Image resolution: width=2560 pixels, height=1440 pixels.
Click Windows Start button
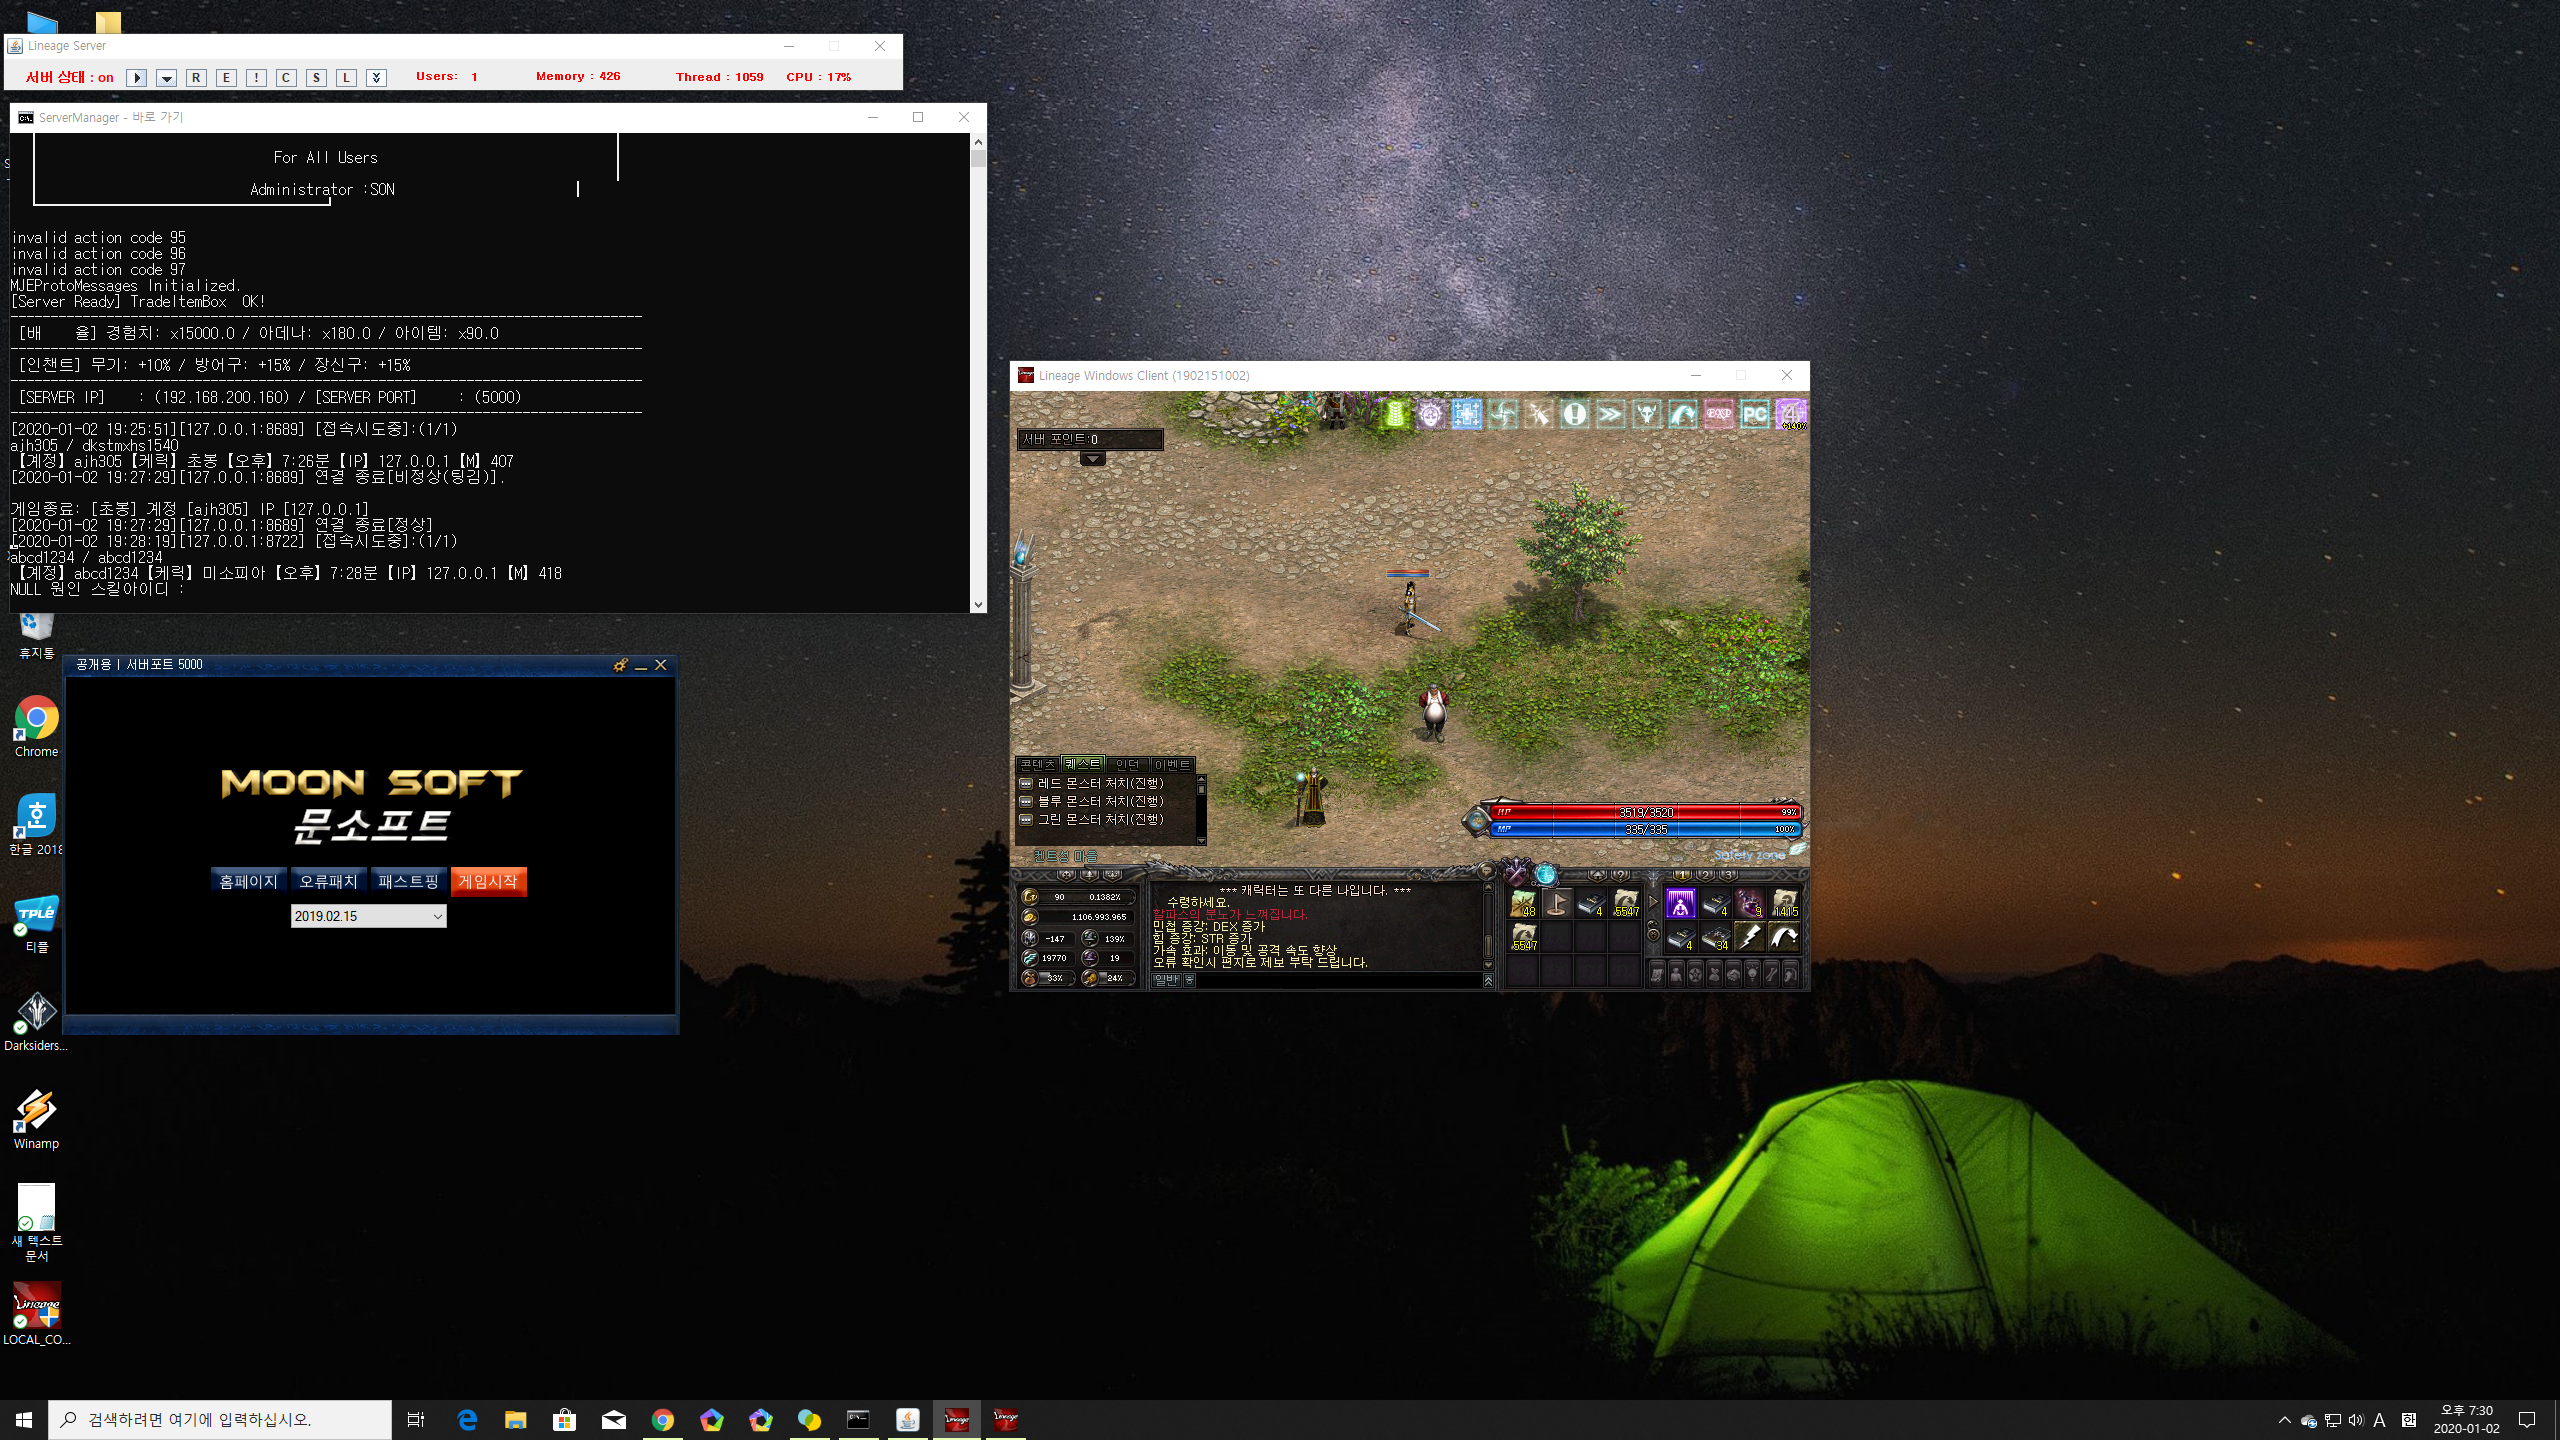pos(24,1419)
